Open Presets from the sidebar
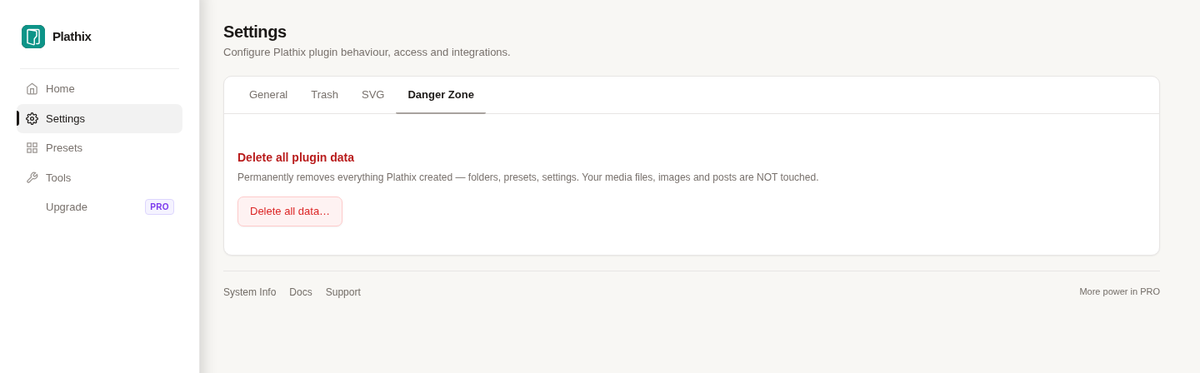Viewport: 1200px width, 373px height. click(100, 148)
